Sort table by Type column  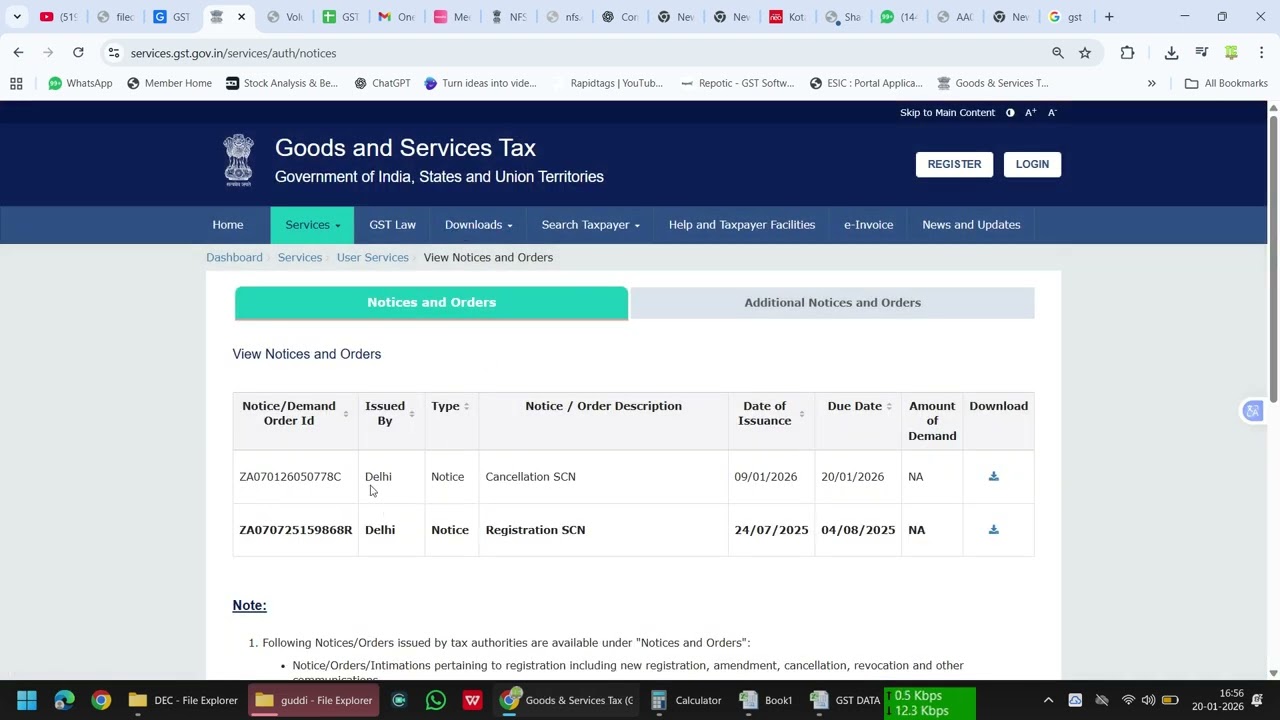[x=466, y=406]
